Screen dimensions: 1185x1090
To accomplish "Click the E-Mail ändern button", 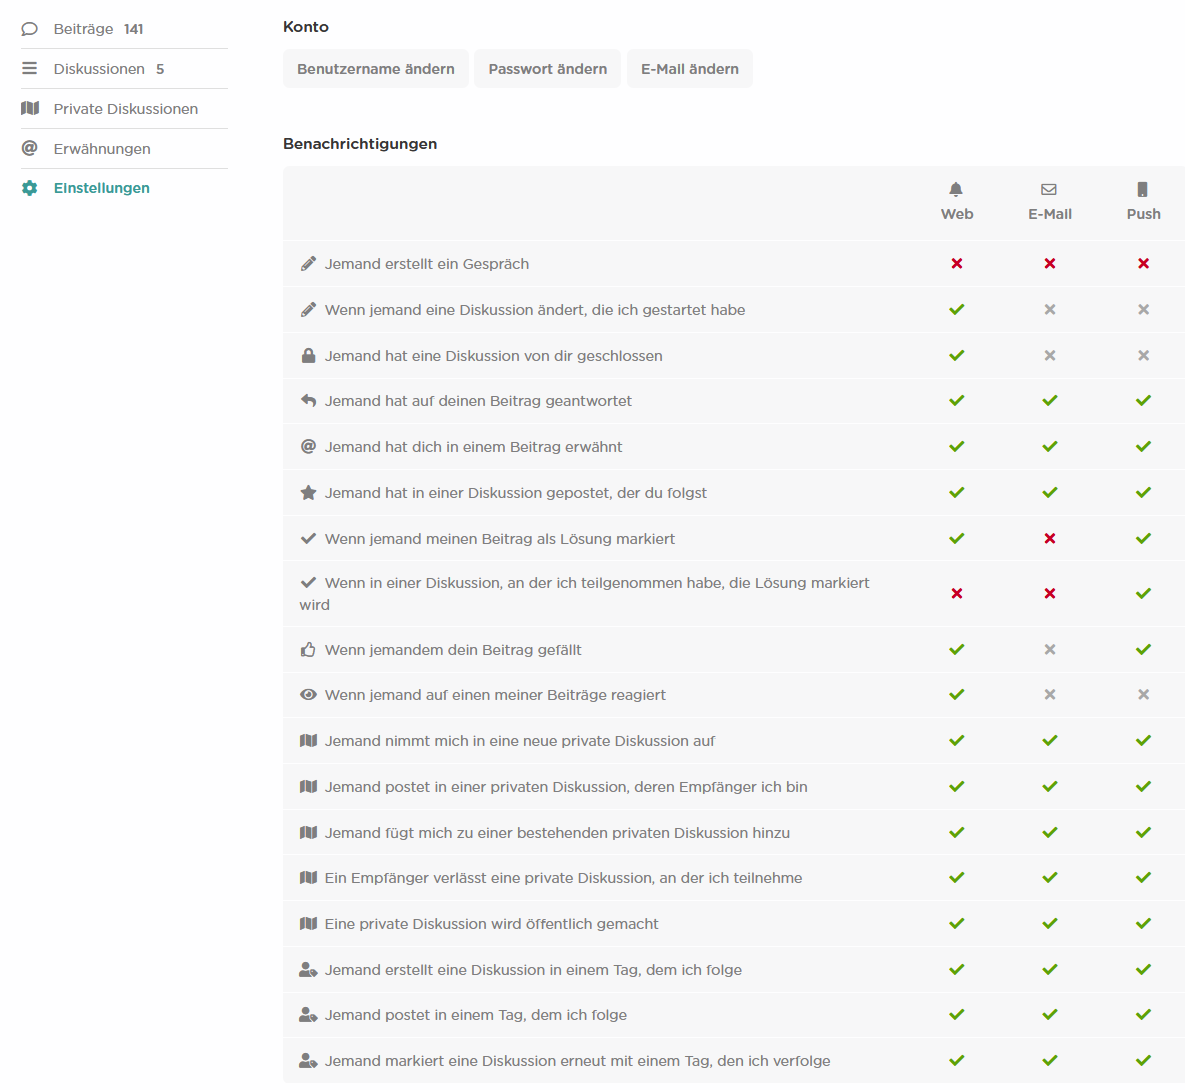I will pyautogui.click(x=690, y=69).
